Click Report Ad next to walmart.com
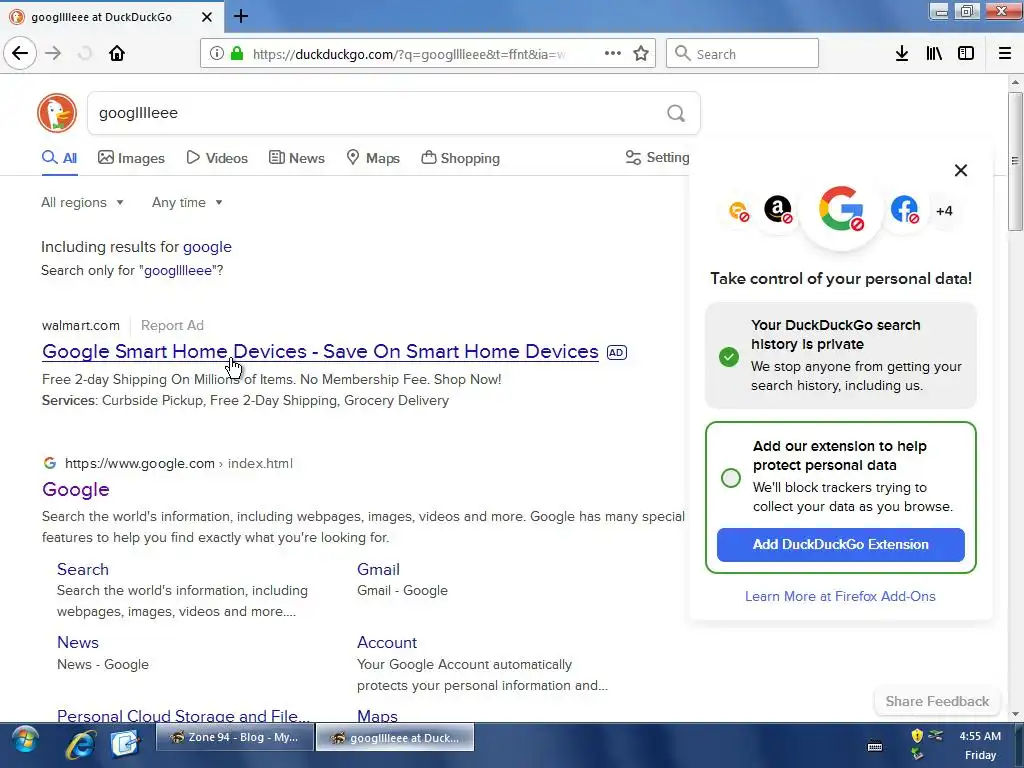Screen dimensions: 1024x768 tap(172, 325)
